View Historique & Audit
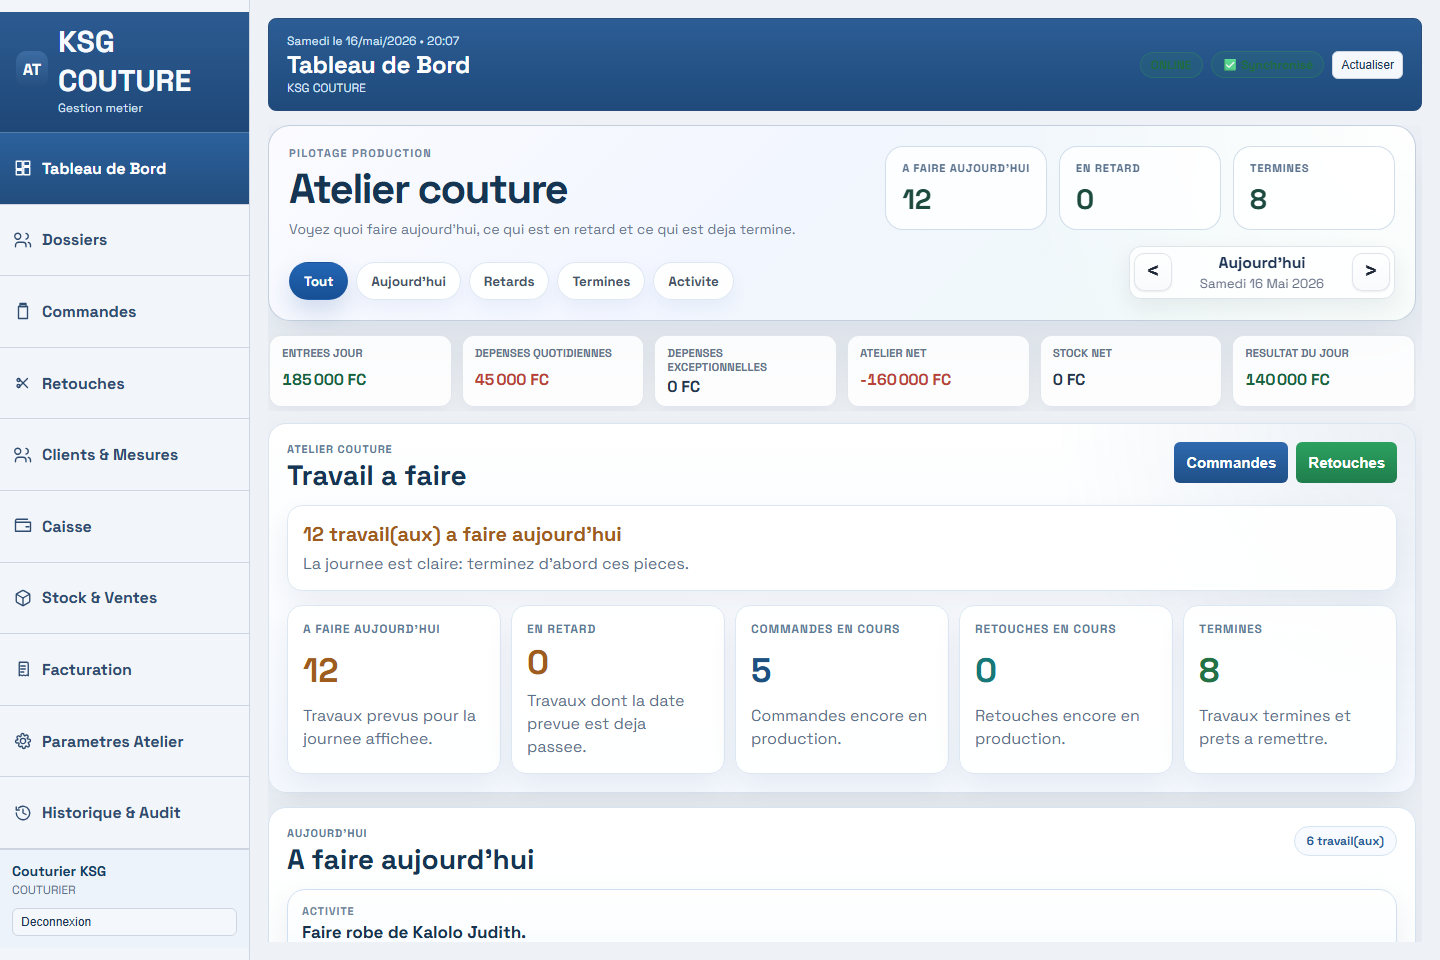Image resolution: width=1440 pixels, height=960 pixels. [x=124, y=813]
